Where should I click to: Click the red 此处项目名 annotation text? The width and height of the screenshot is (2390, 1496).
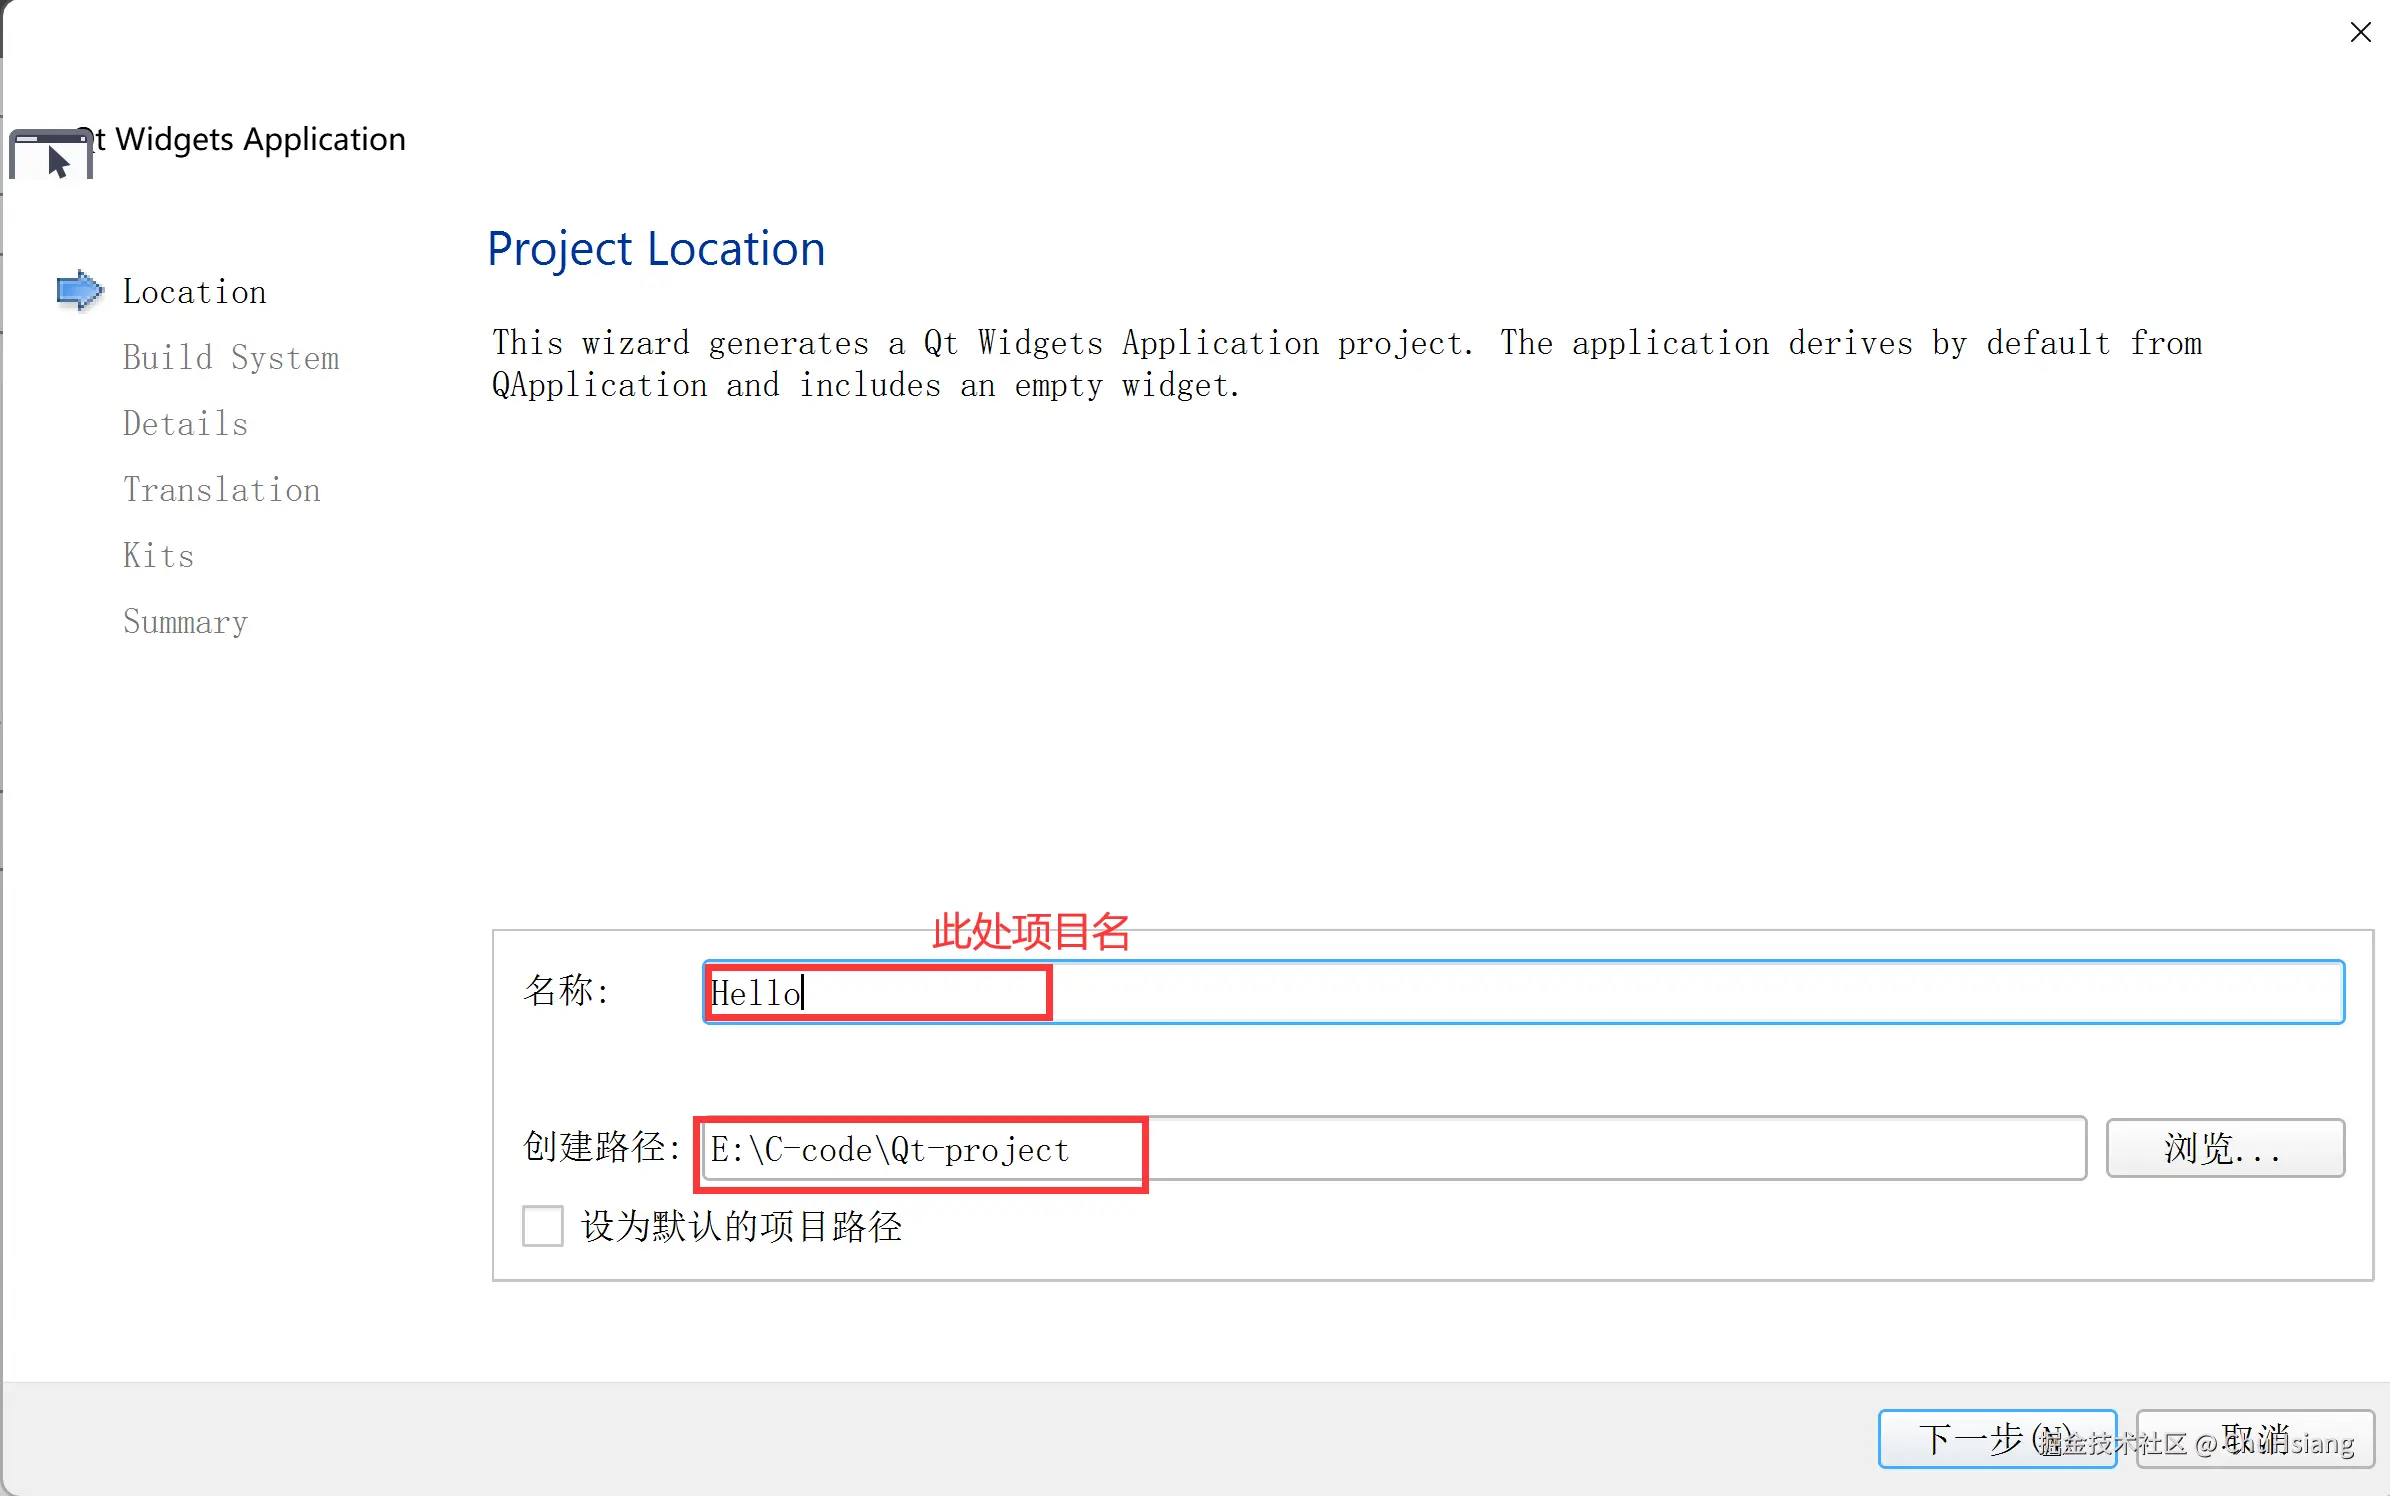pos(1030,932)
